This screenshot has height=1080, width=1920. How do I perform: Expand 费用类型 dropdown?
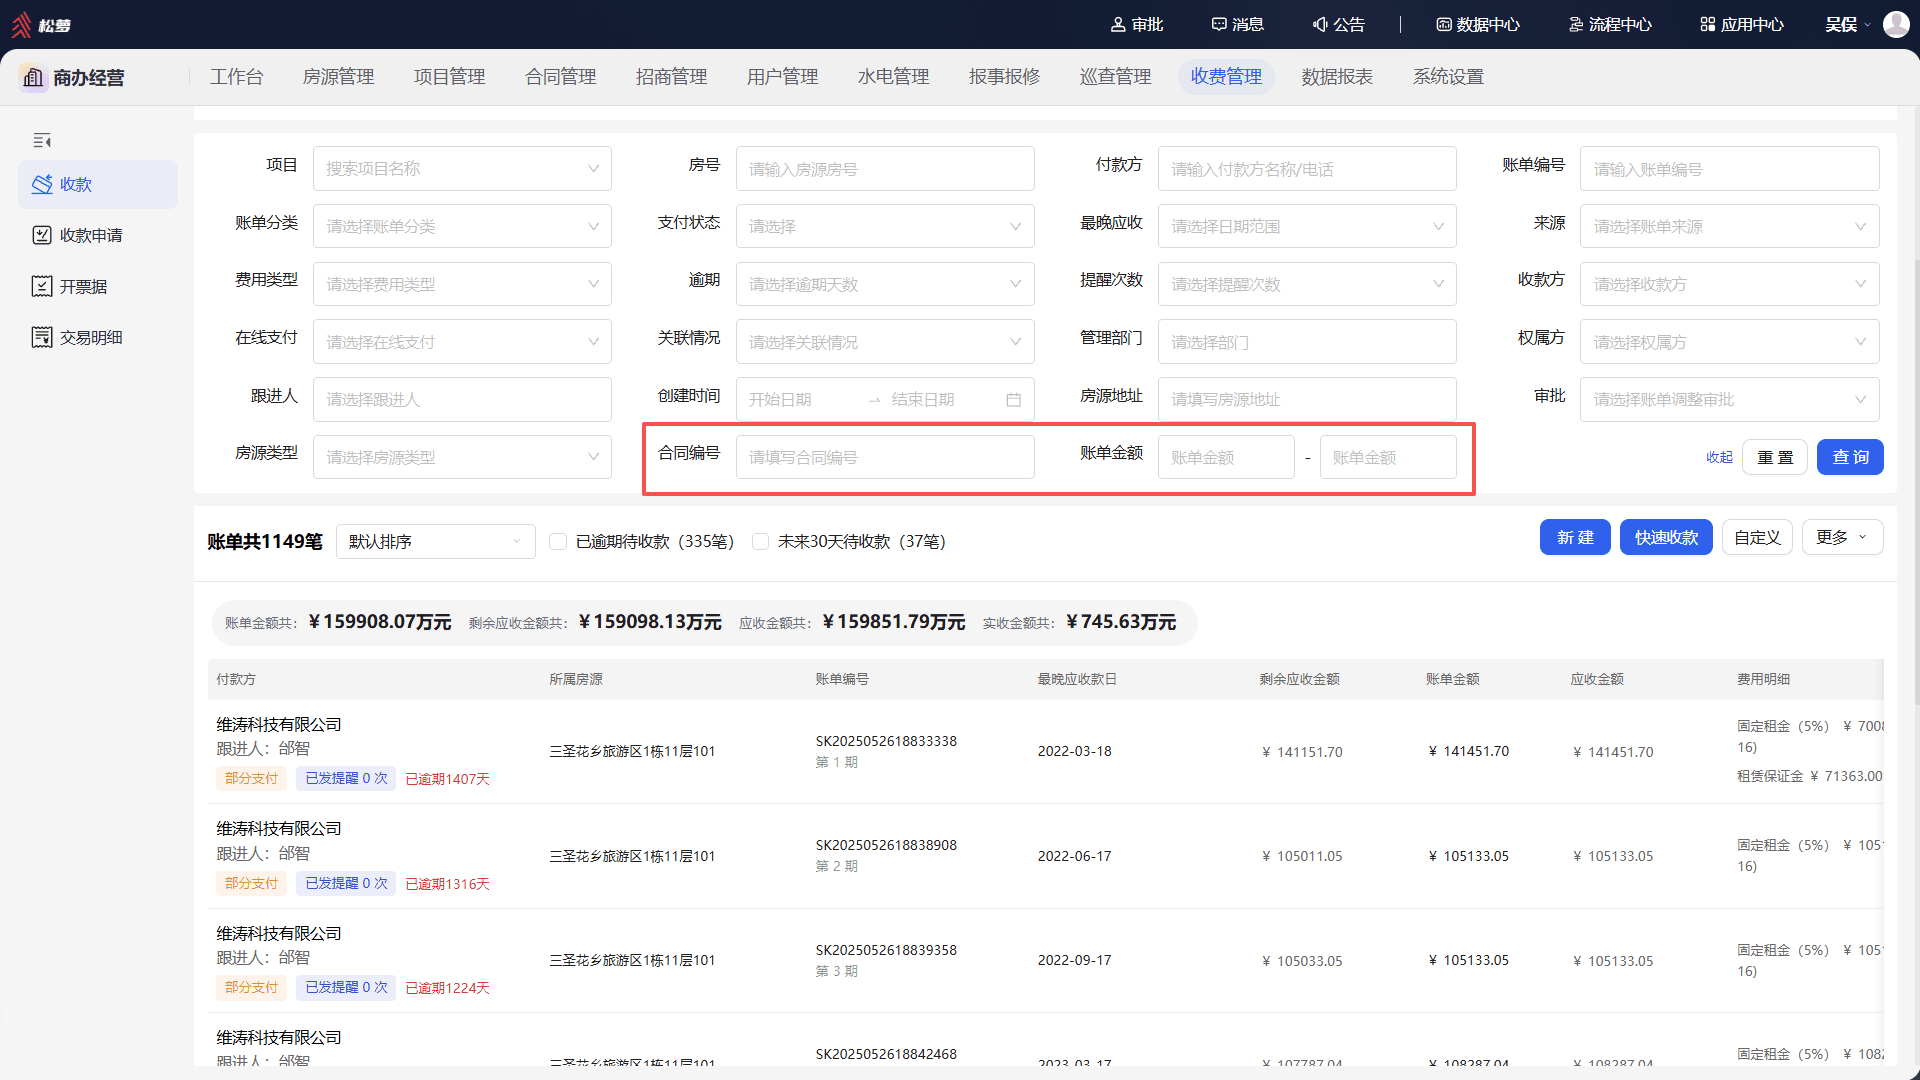[462, 285]
